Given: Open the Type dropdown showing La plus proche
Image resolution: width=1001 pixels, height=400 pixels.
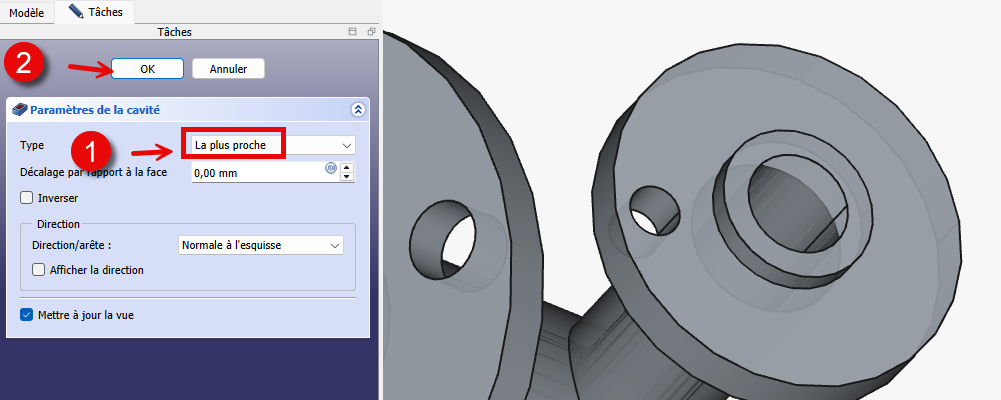Looking at the screenshot, I should (270, 145).
